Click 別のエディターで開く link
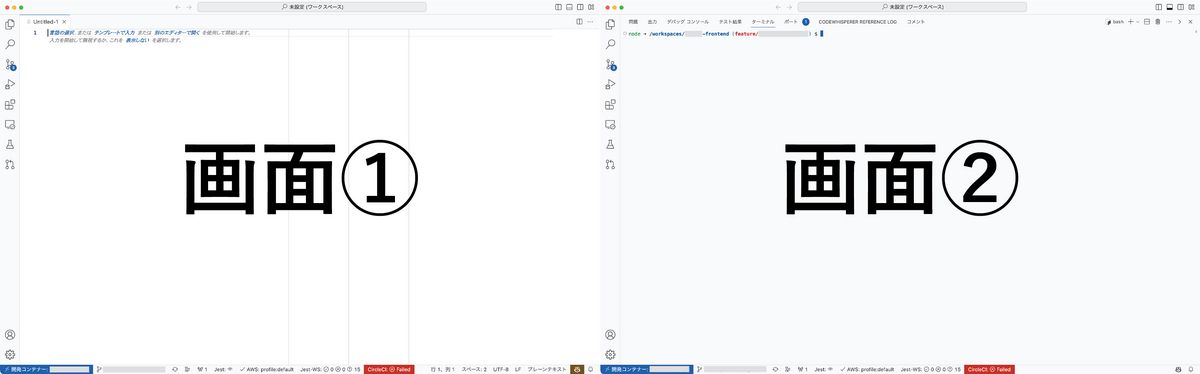This screenshot has width=1200, height=374. 177,33
